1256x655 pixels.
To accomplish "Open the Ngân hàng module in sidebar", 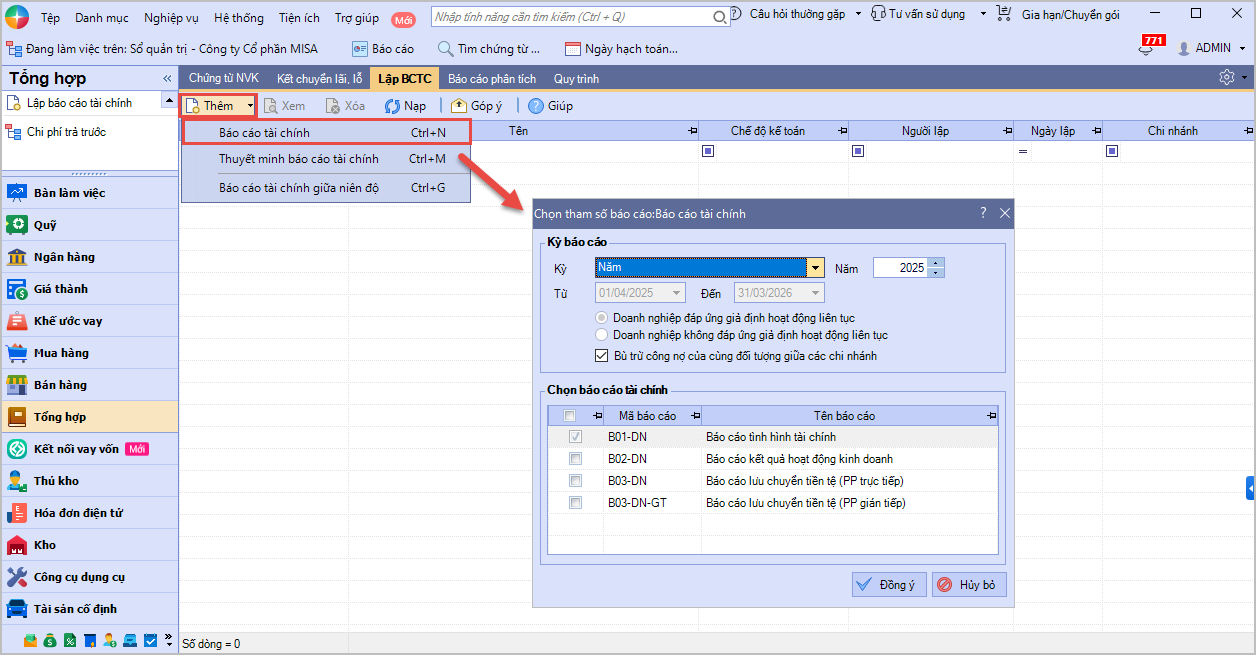I will [64, 257].
